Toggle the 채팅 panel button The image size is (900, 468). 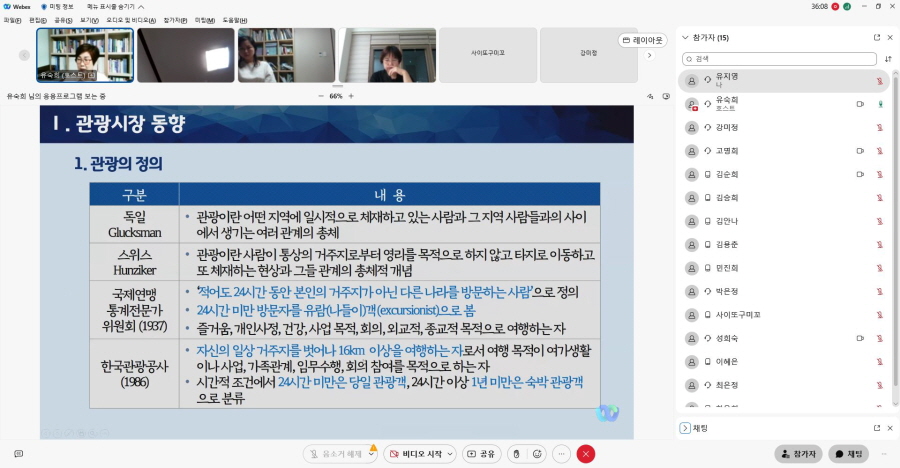(848, 454)
